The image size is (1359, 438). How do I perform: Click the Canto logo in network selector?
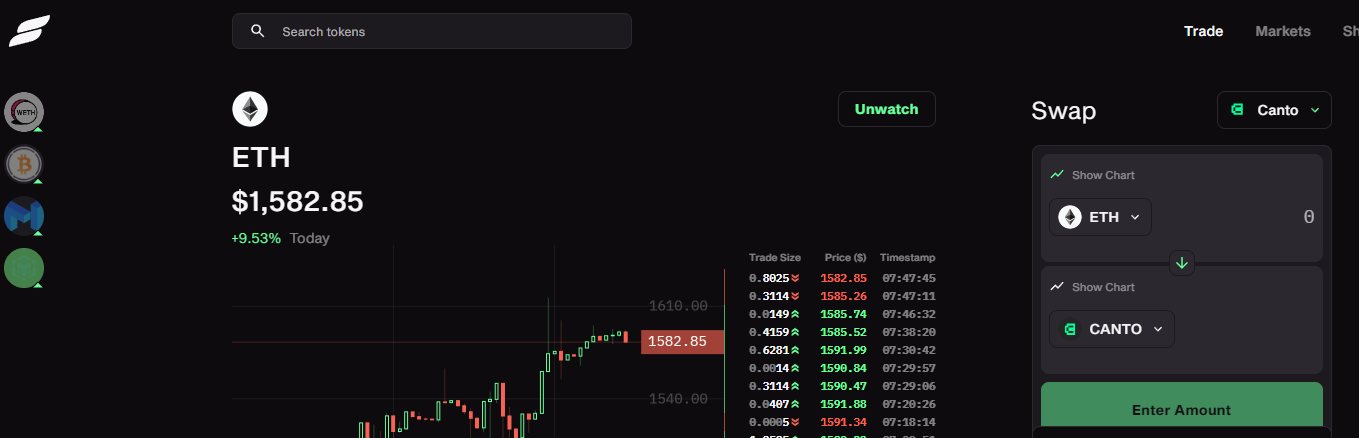coord(1238,110)
